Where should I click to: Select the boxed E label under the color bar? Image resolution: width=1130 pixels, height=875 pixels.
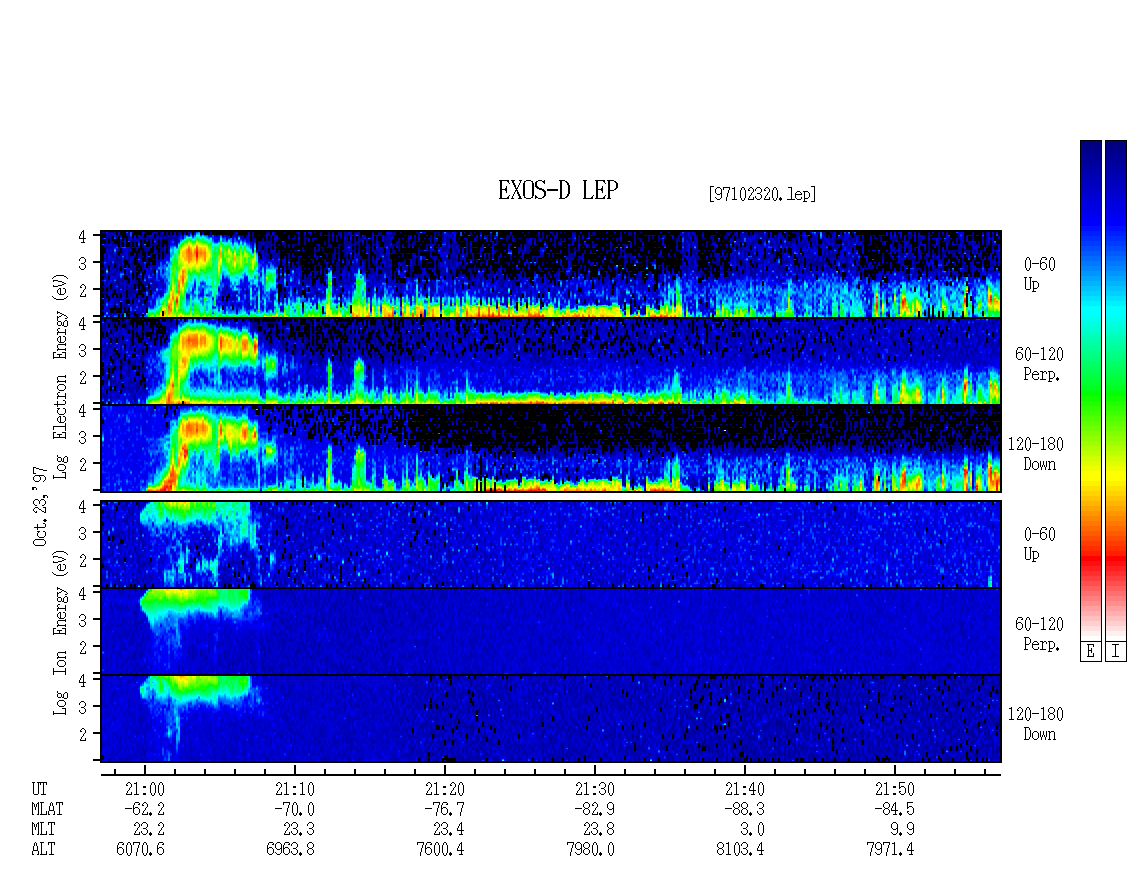click(x=1090, y=652)
